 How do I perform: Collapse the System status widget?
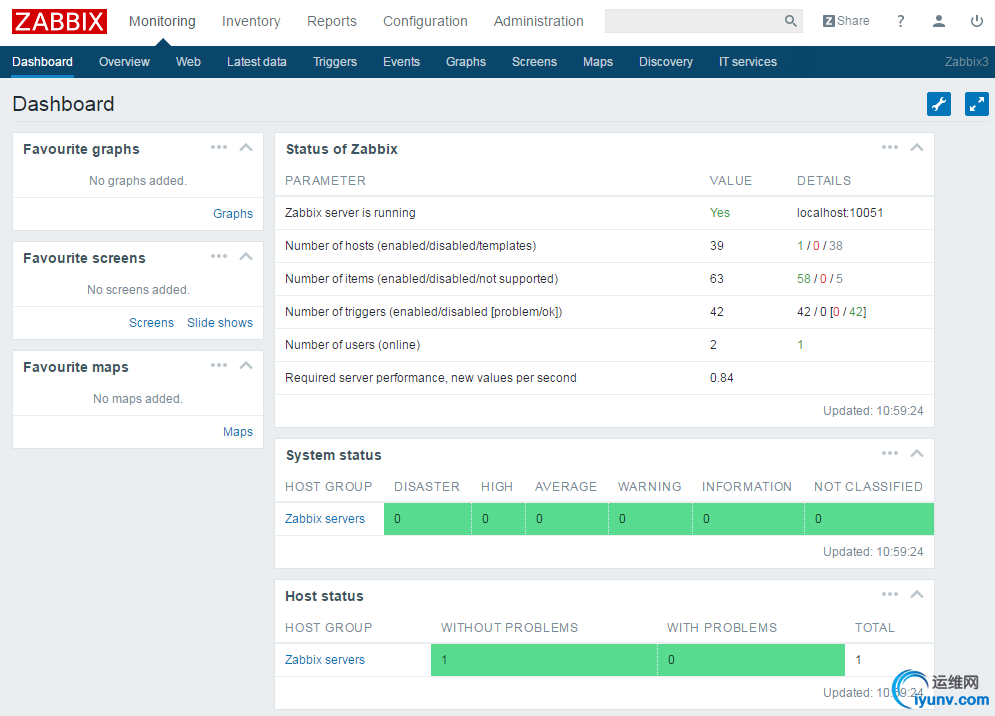pyautogui.click(x=916, y=454)
